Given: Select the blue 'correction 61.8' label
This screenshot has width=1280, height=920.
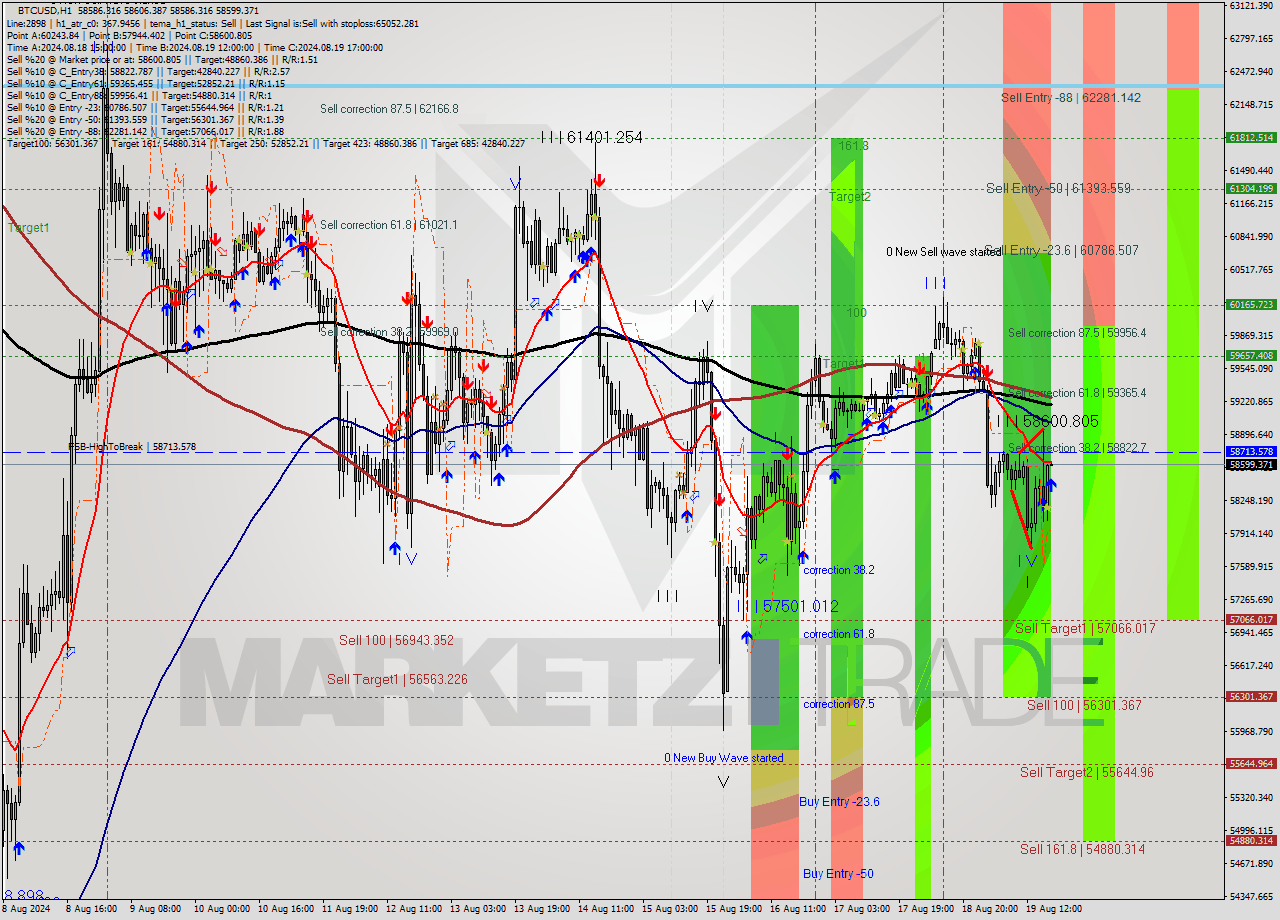Looking at the screenshot, I should pos(839,634).
